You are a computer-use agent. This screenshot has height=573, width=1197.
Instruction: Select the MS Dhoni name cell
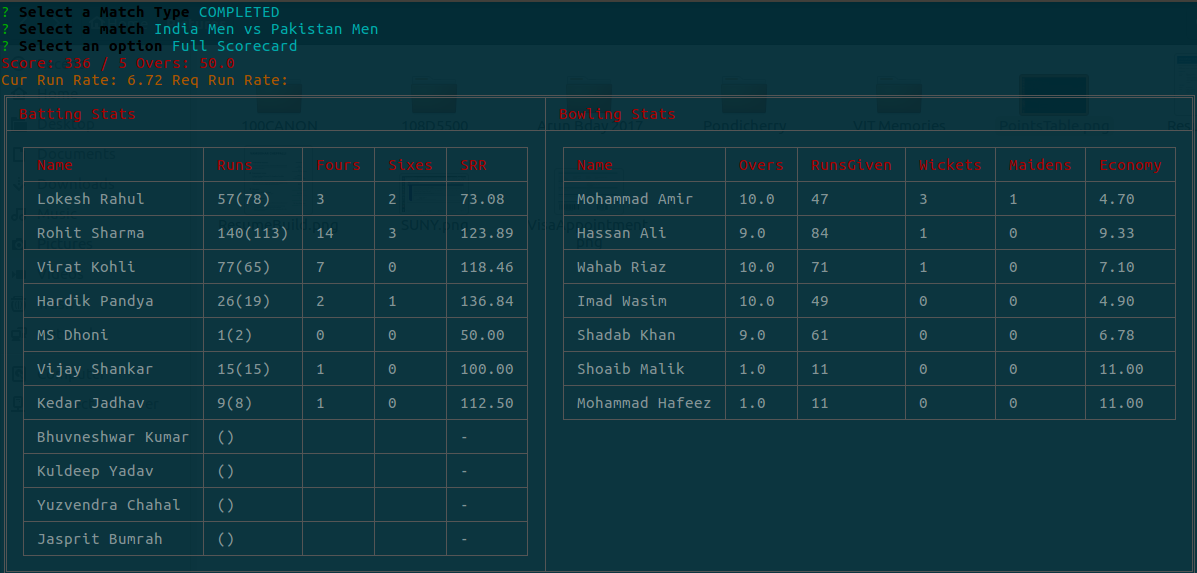coord(73,335)
